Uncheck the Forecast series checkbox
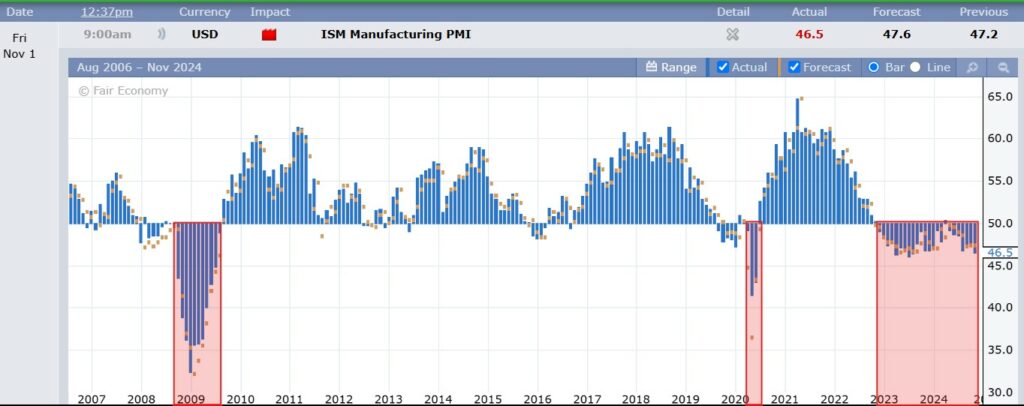 click(x=794, y=67)
